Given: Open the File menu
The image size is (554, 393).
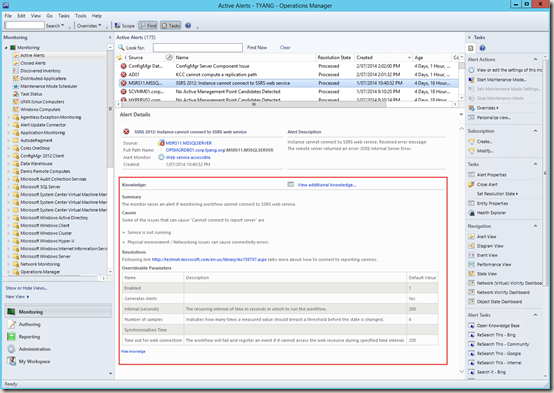Looking at the screenshot, I should [8, 16].
